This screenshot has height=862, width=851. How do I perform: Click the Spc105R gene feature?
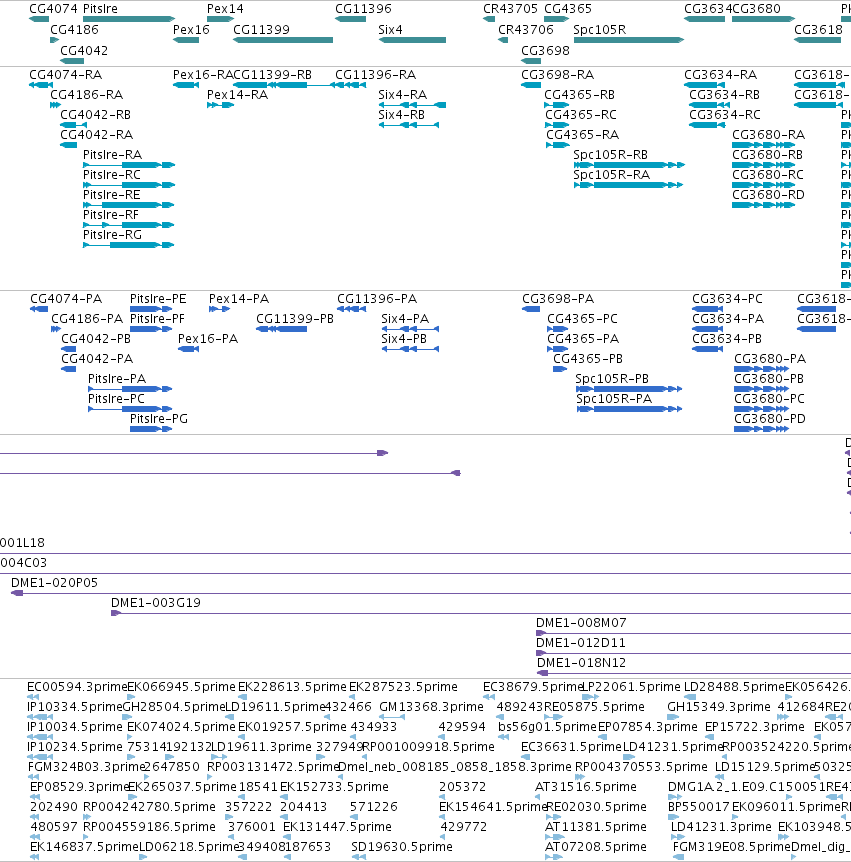pos(628,40)
